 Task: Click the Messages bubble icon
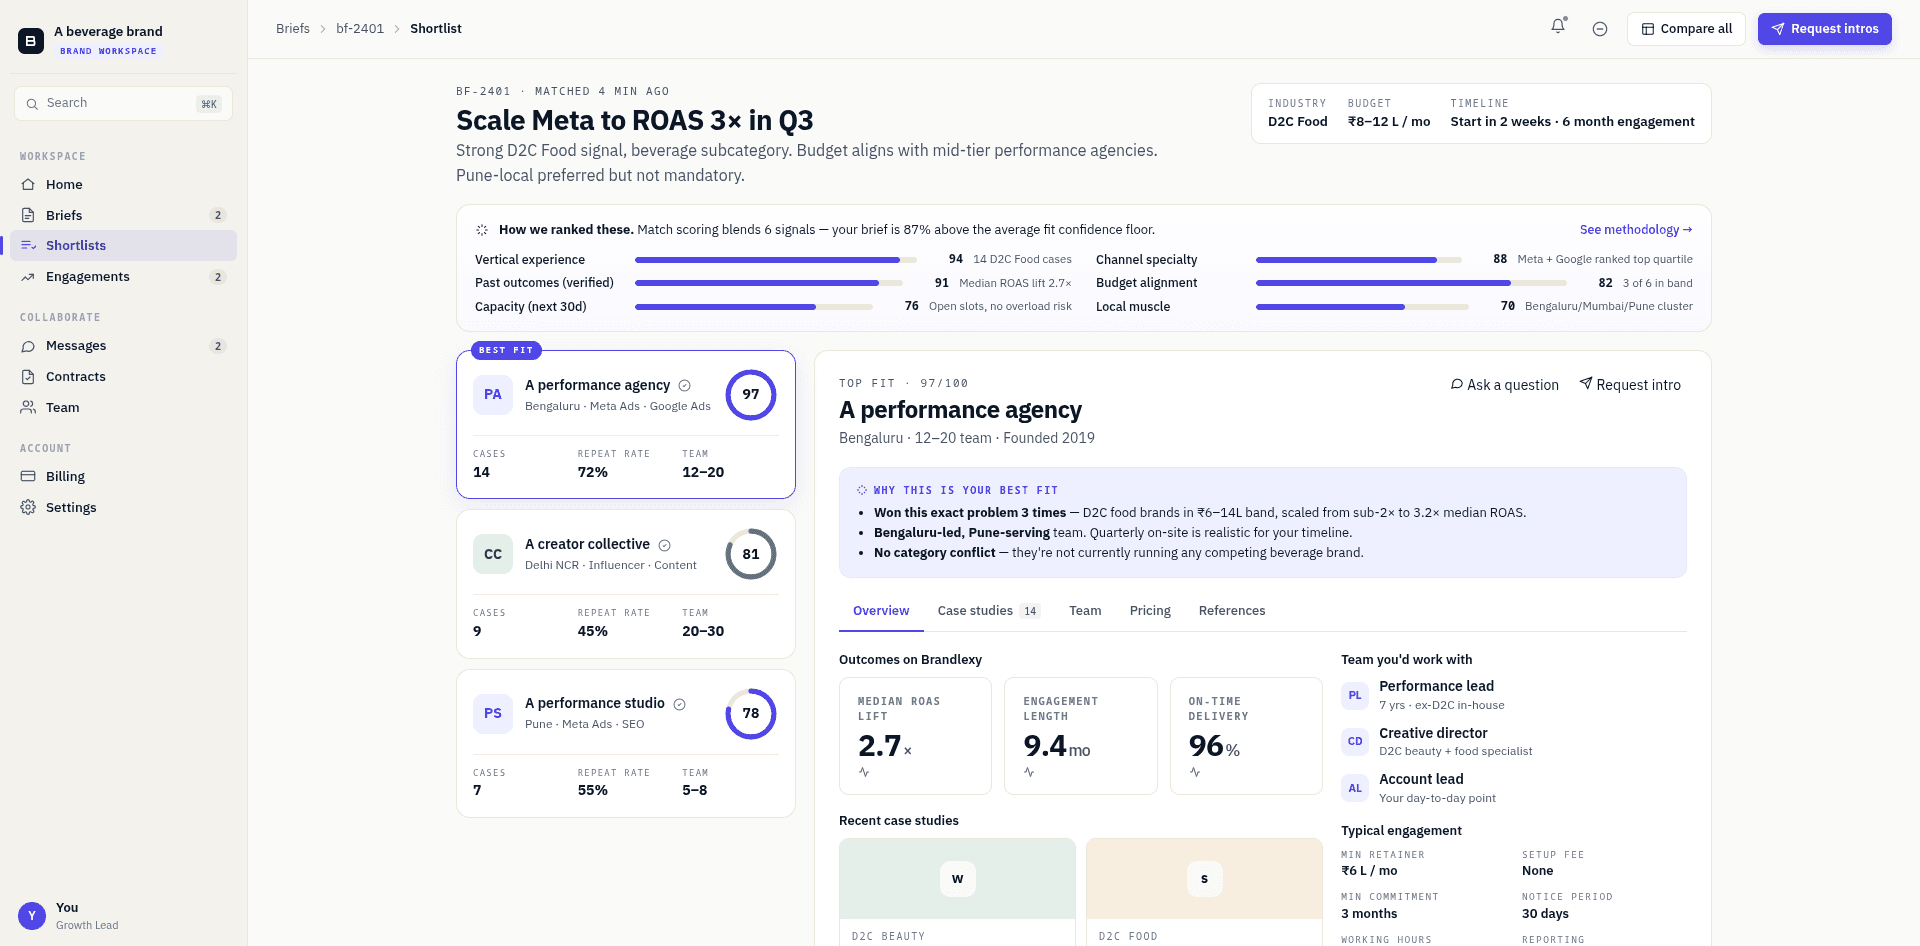28,346
